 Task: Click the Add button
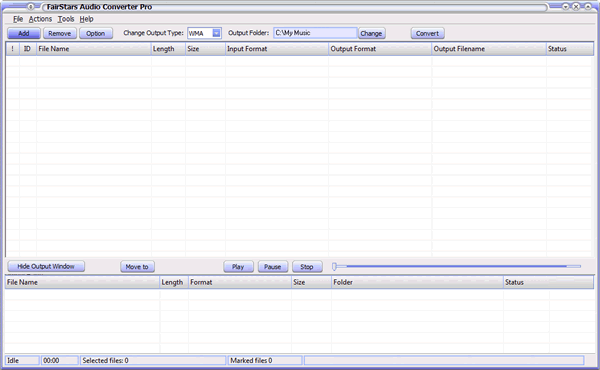tap(24, 33)
